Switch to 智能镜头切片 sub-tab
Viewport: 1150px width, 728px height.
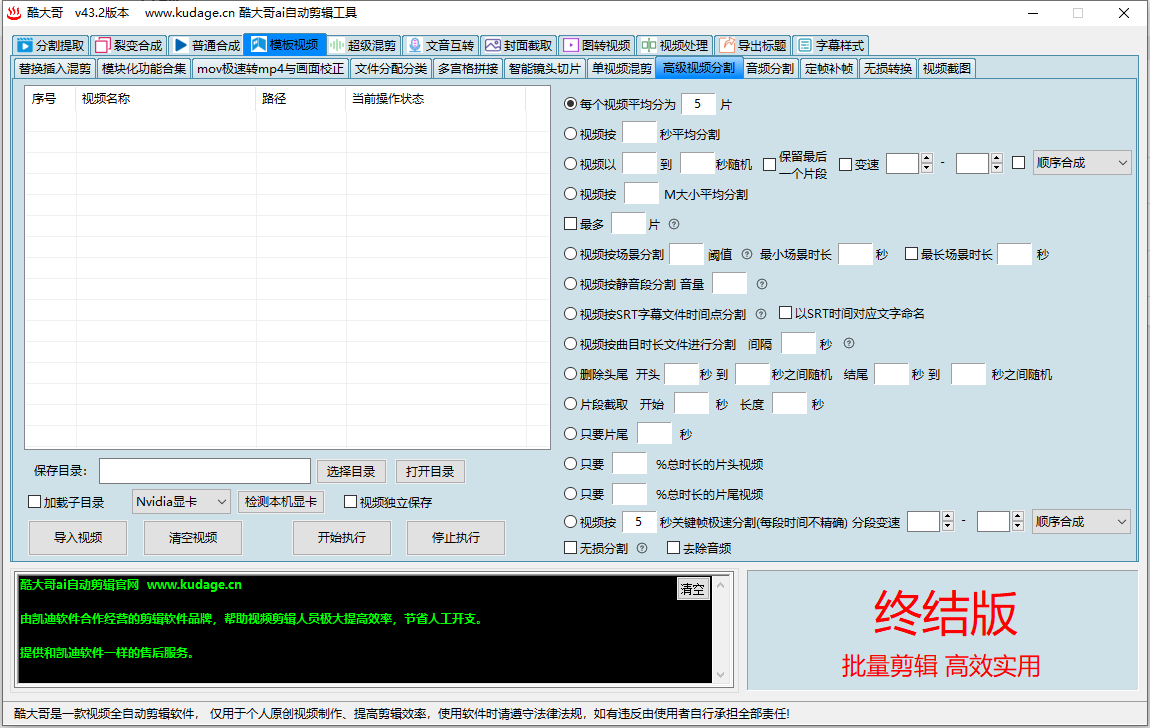tap(545, 68)
